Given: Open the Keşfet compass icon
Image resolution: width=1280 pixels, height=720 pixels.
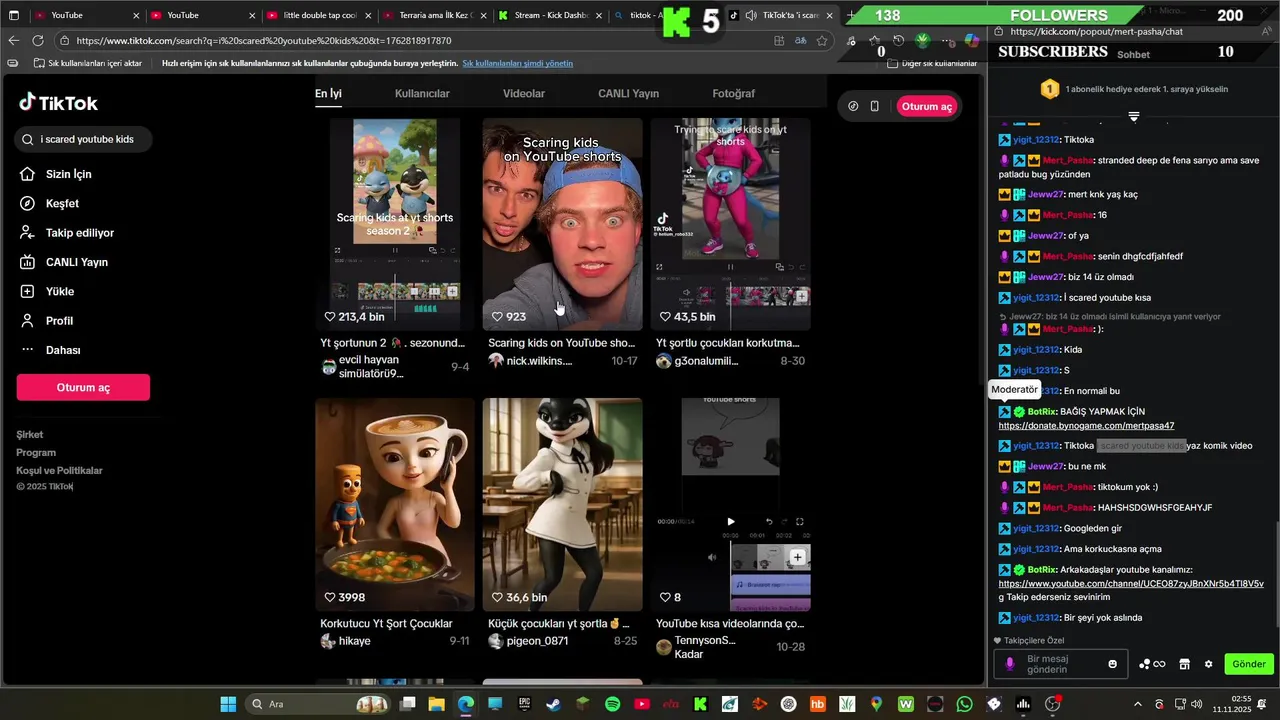Looking at the screenshot, I should tap(27, 203).
